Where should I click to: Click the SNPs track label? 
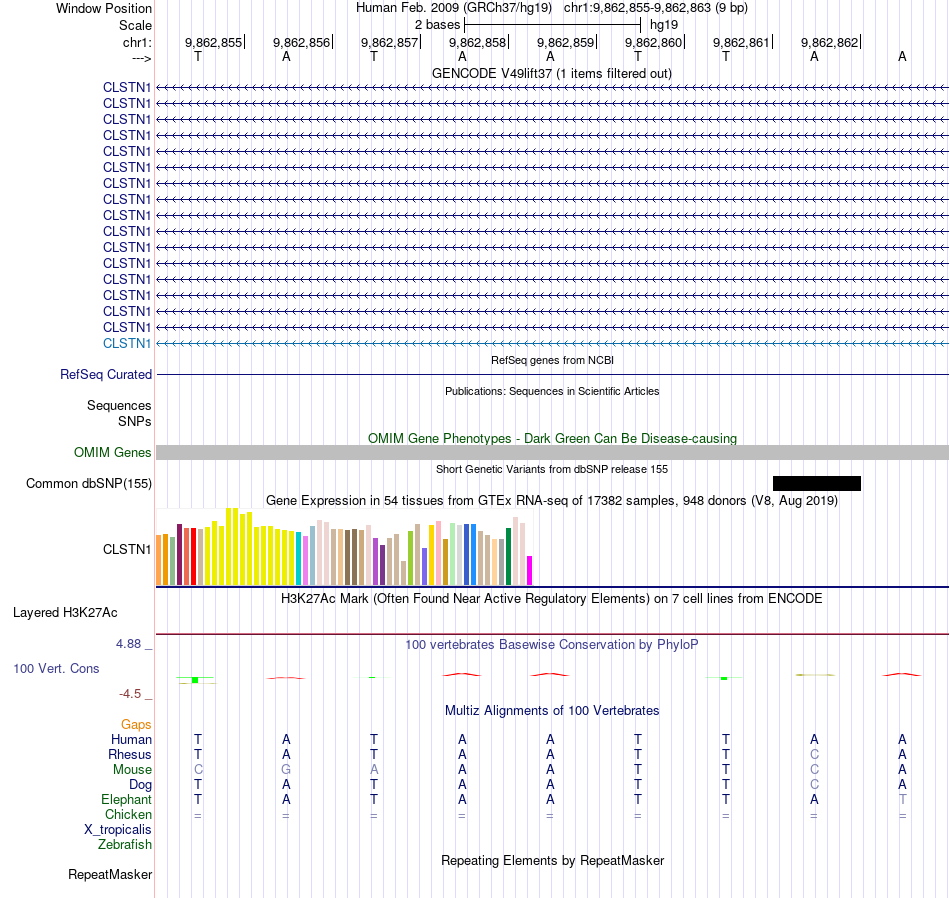click(135, 421)
